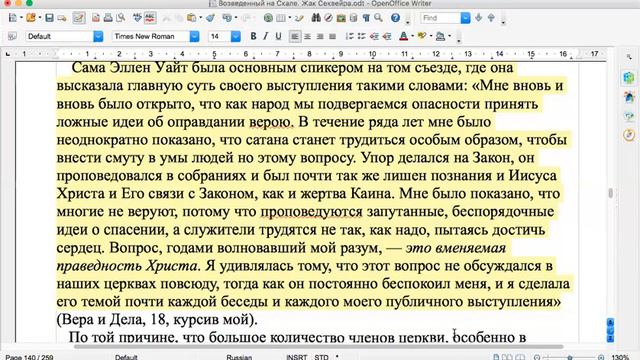Screen dimensions: 640x360
Task: Expand Undo history dropdown arrow
Action: pyautogui.click(x=236, y=18)
